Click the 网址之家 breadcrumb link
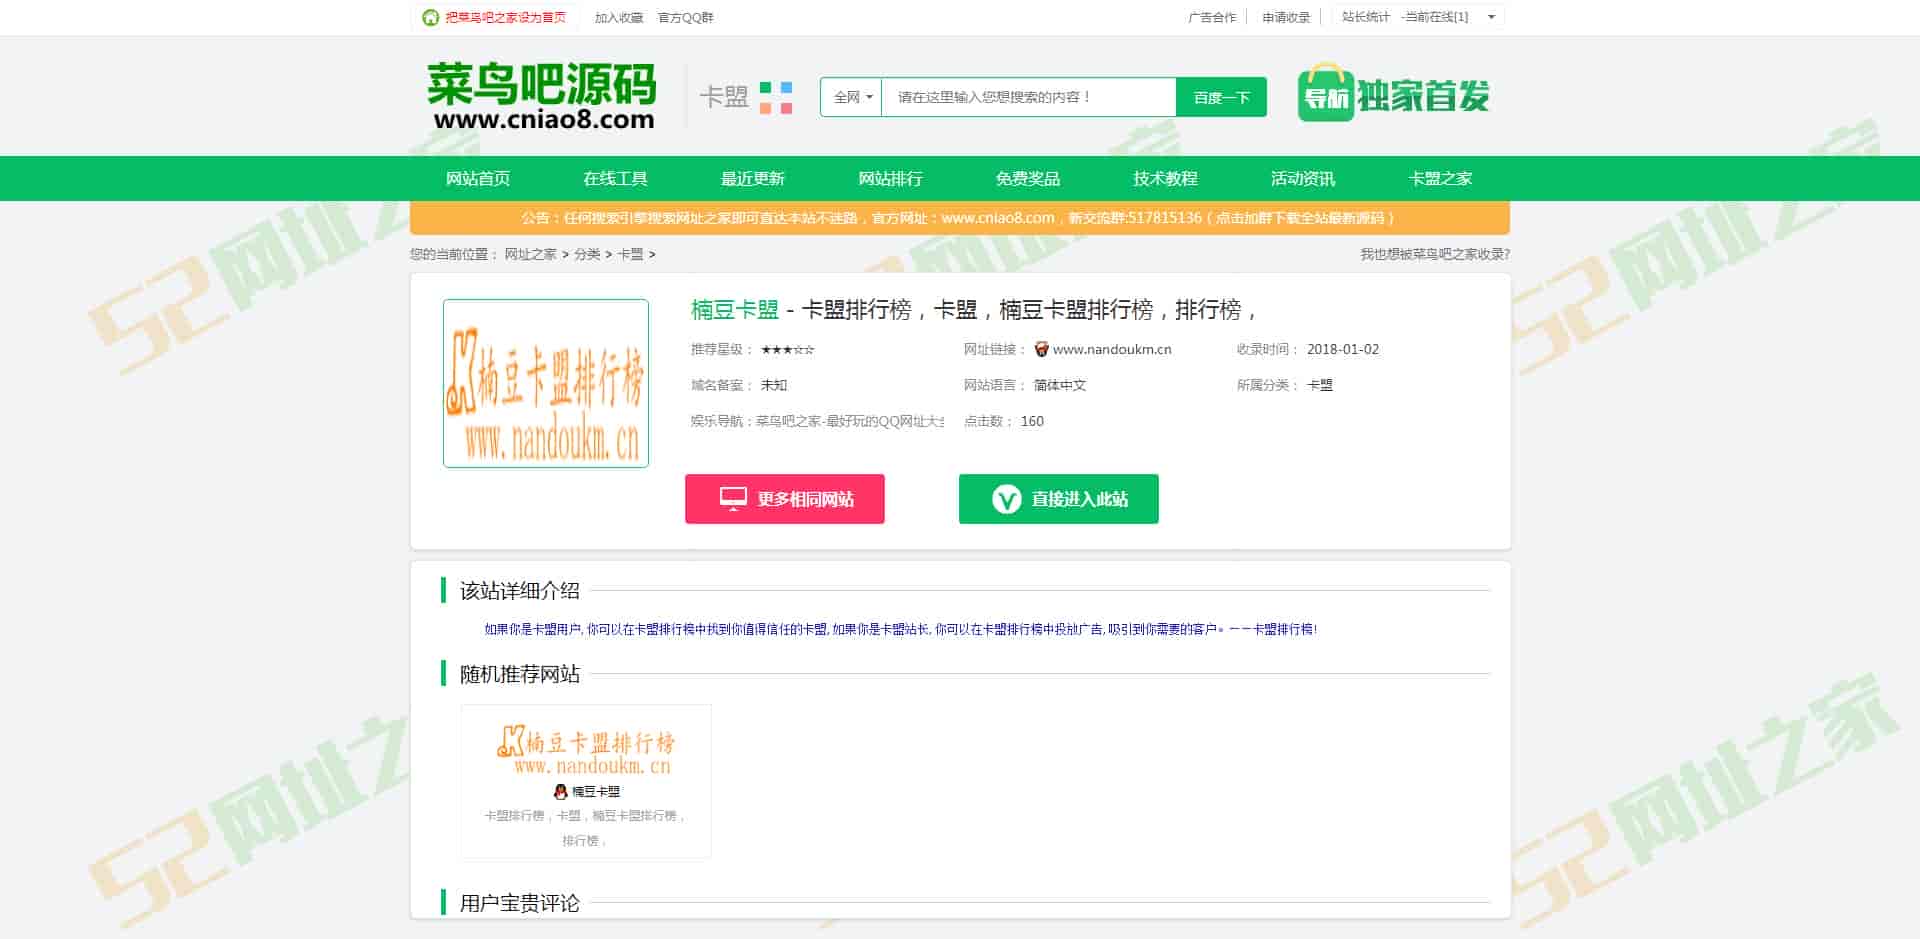 [x=530, y=254]
